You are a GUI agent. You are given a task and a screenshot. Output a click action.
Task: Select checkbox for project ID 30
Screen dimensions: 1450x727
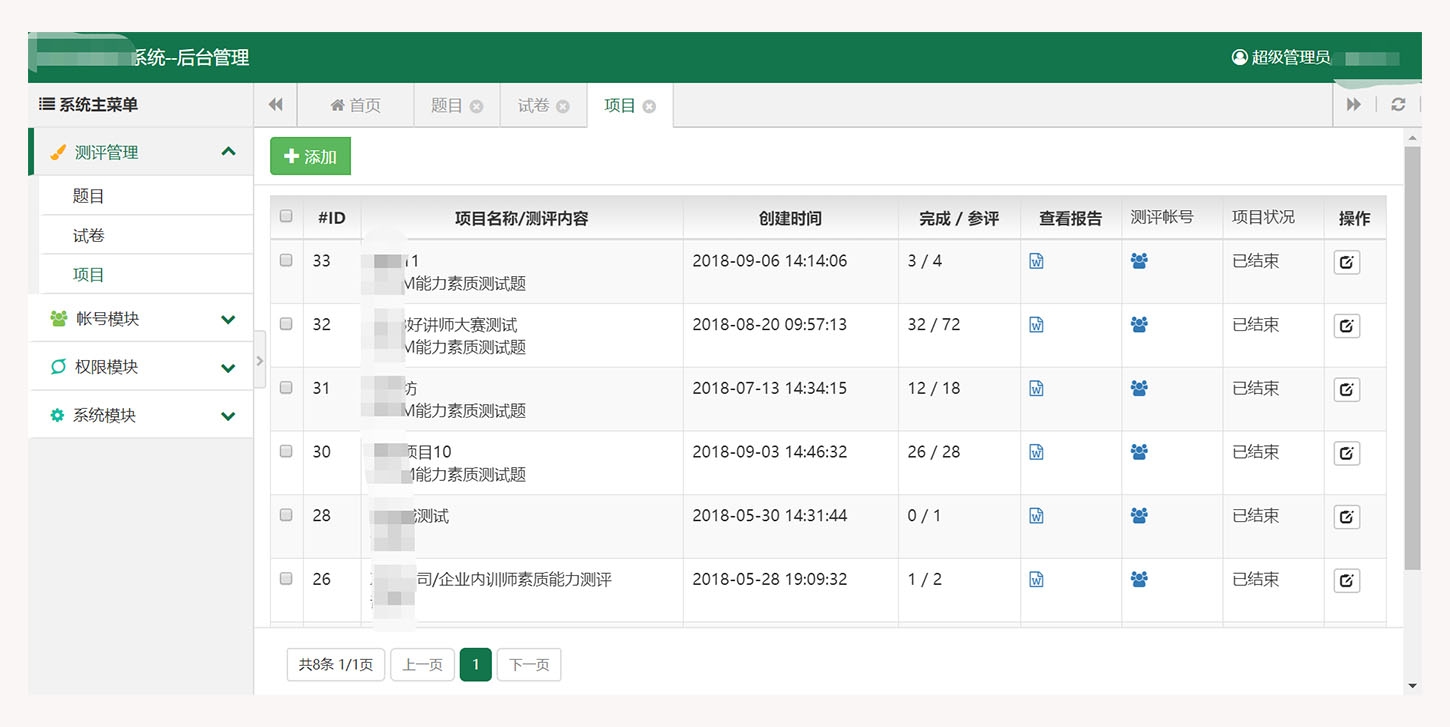[286, 451]
